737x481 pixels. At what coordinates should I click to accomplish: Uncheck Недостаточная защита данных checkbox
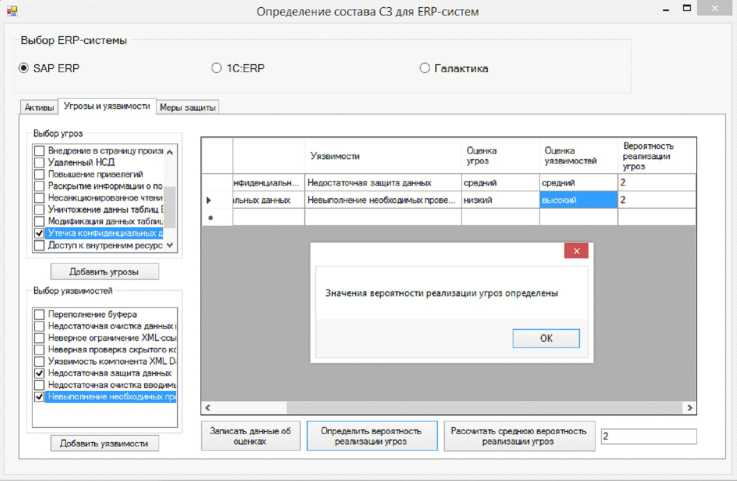point(39,373)
